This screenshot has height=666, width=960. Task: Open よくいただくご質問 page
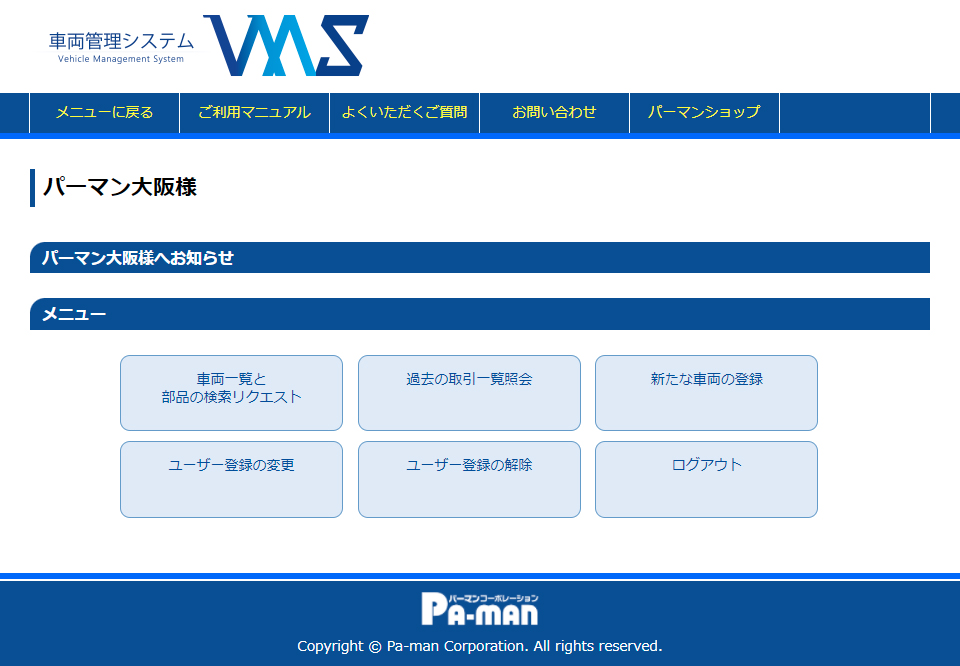[404, 112]
